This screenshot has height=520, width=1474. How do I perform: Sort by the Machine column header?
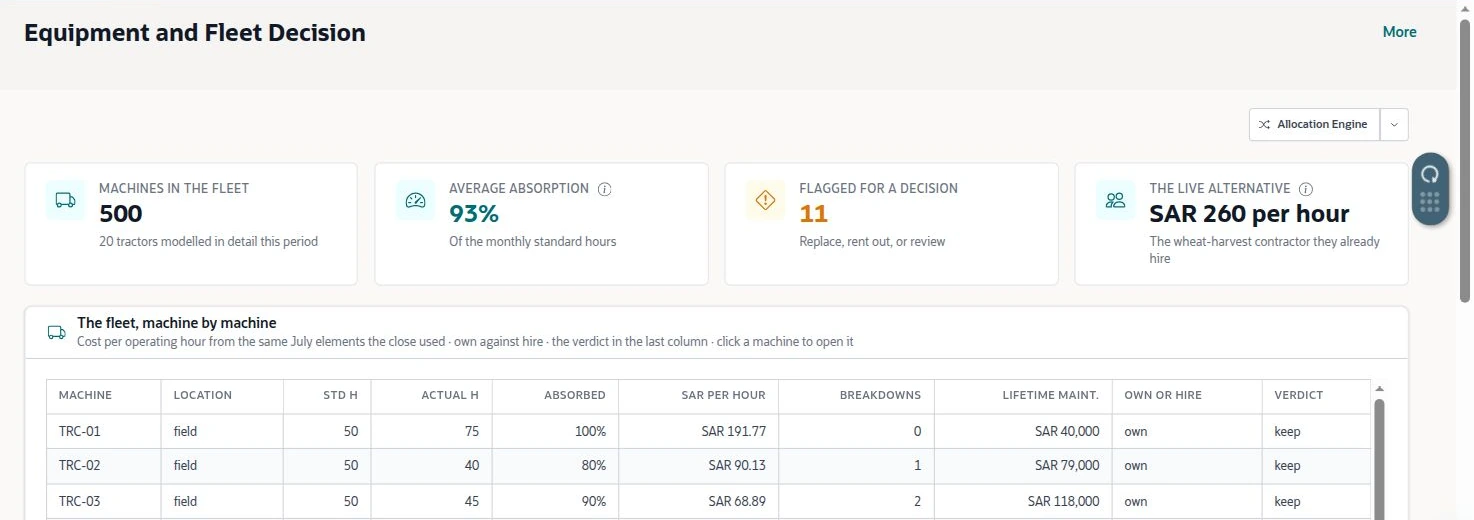point(103,395)
